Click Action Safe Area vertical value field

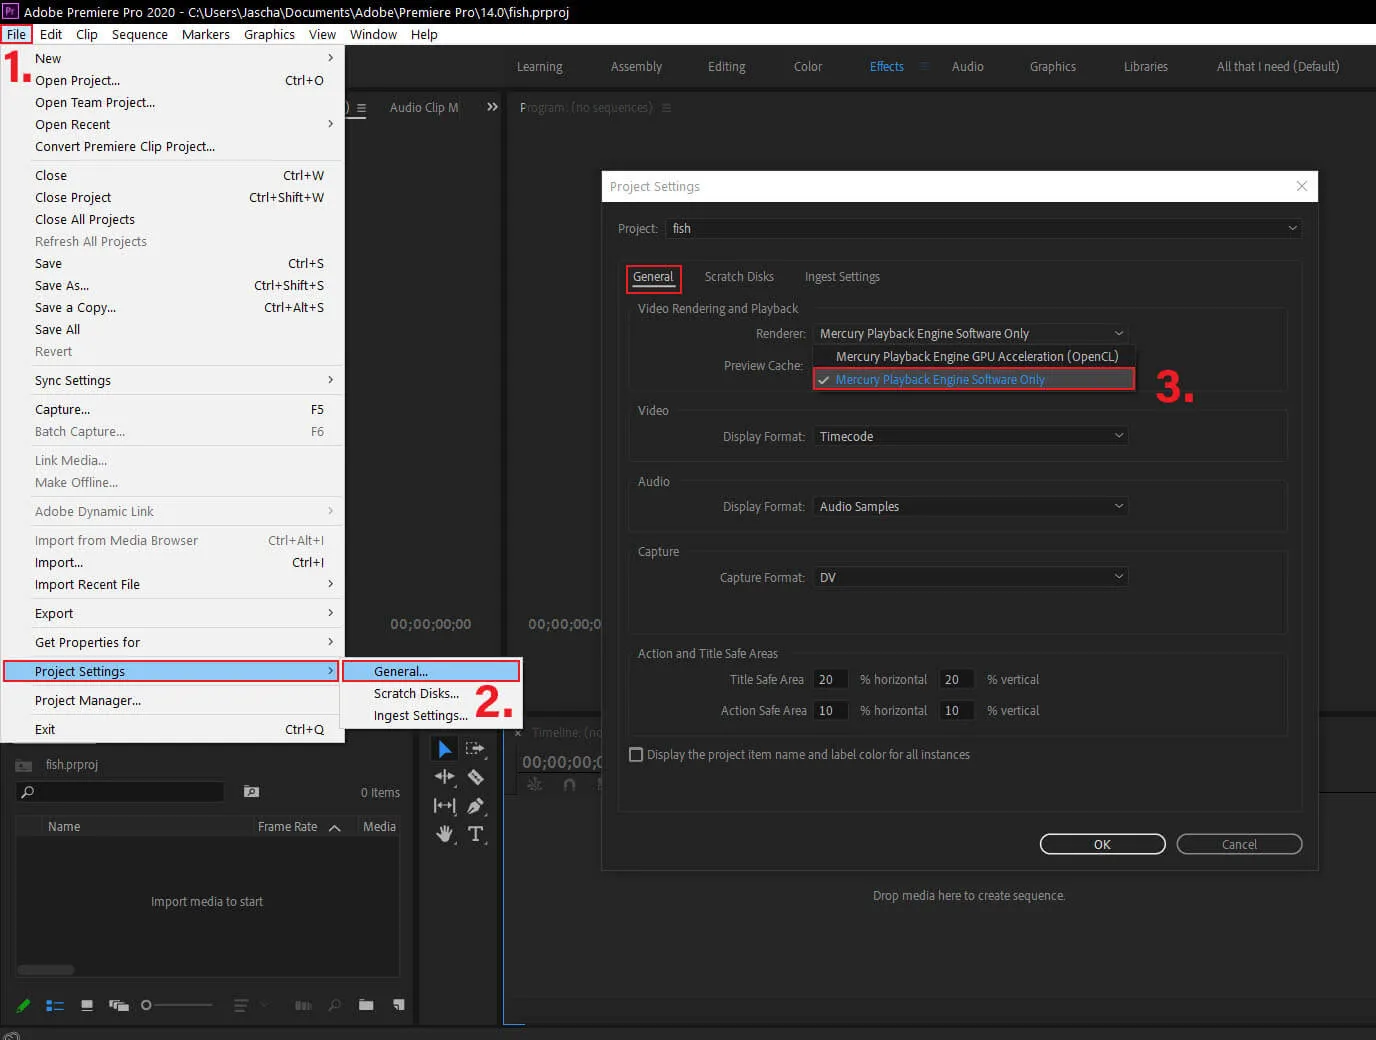[x=956, y=711]
